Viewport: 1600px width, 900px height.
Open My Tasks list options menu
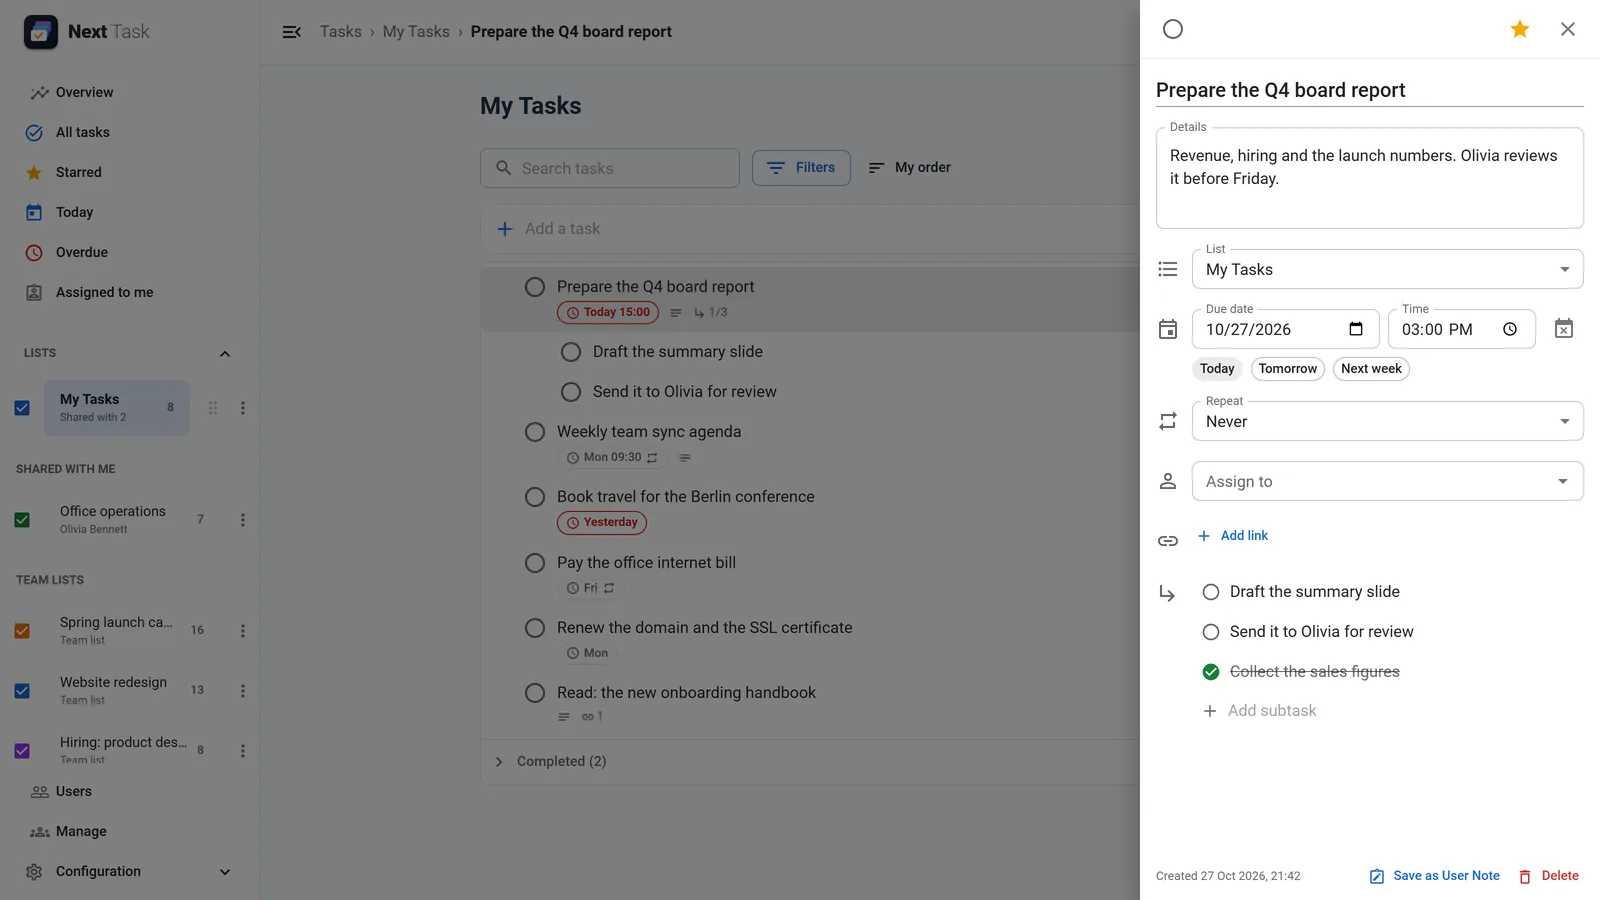tap(243, 408)
